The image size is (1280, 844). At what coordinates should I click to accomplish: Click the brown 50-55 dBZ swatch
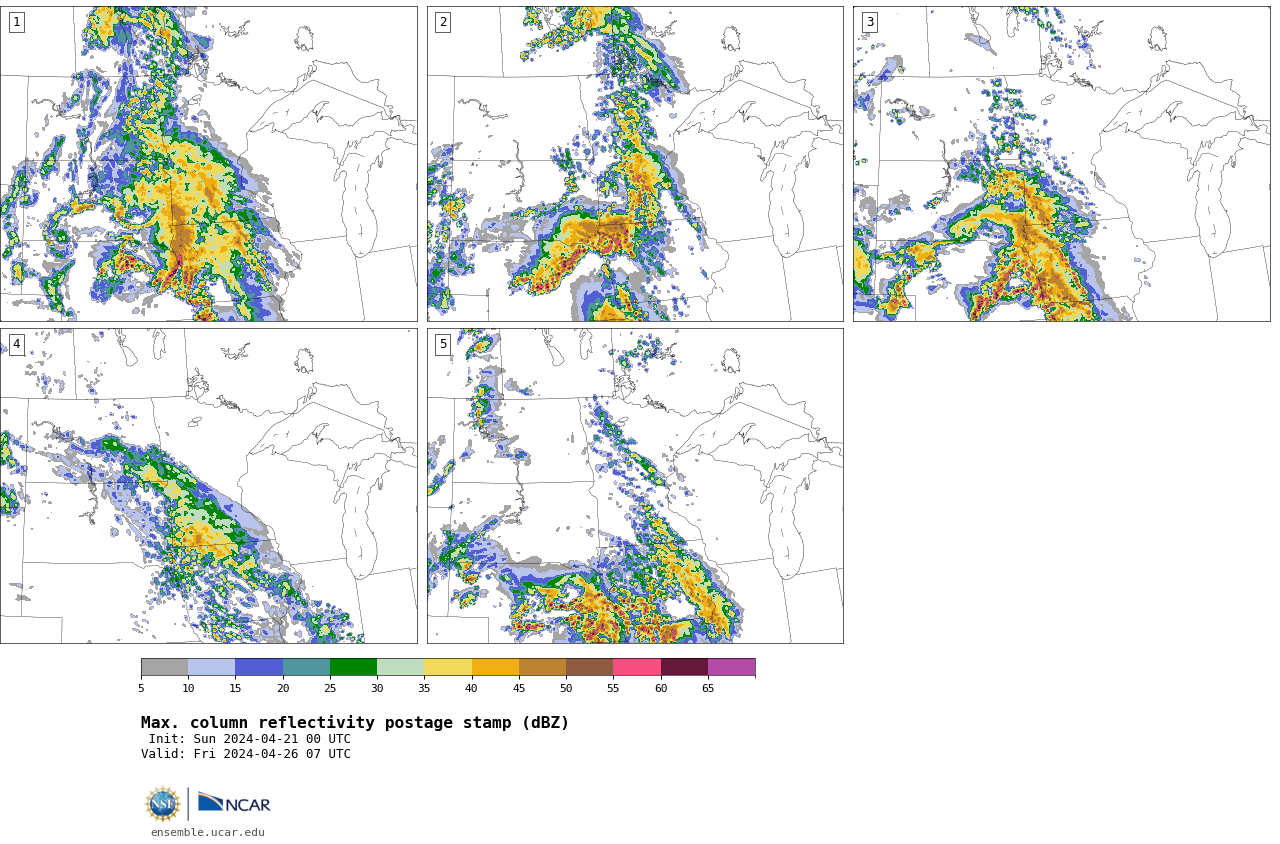[590, 667]
